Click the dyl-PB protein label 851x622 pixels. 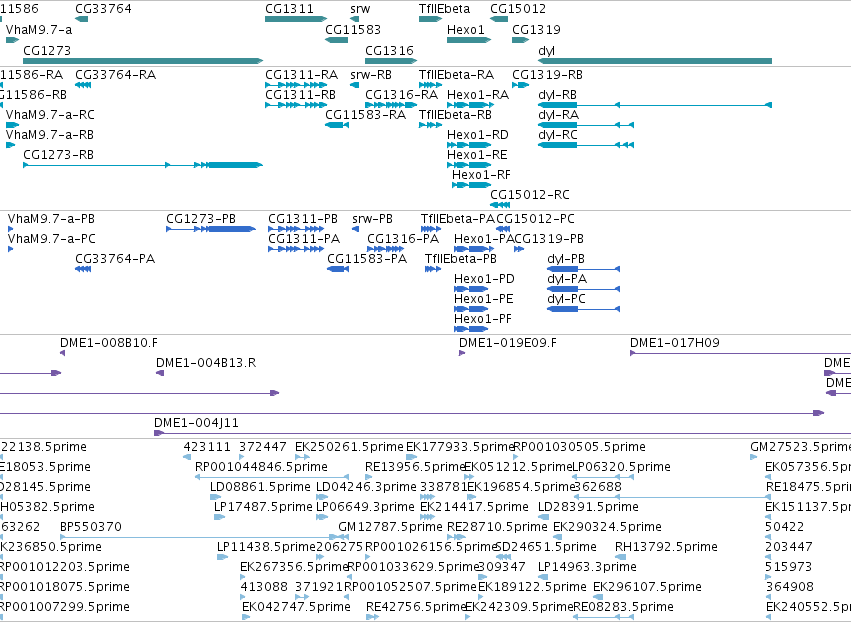point(566,258)
